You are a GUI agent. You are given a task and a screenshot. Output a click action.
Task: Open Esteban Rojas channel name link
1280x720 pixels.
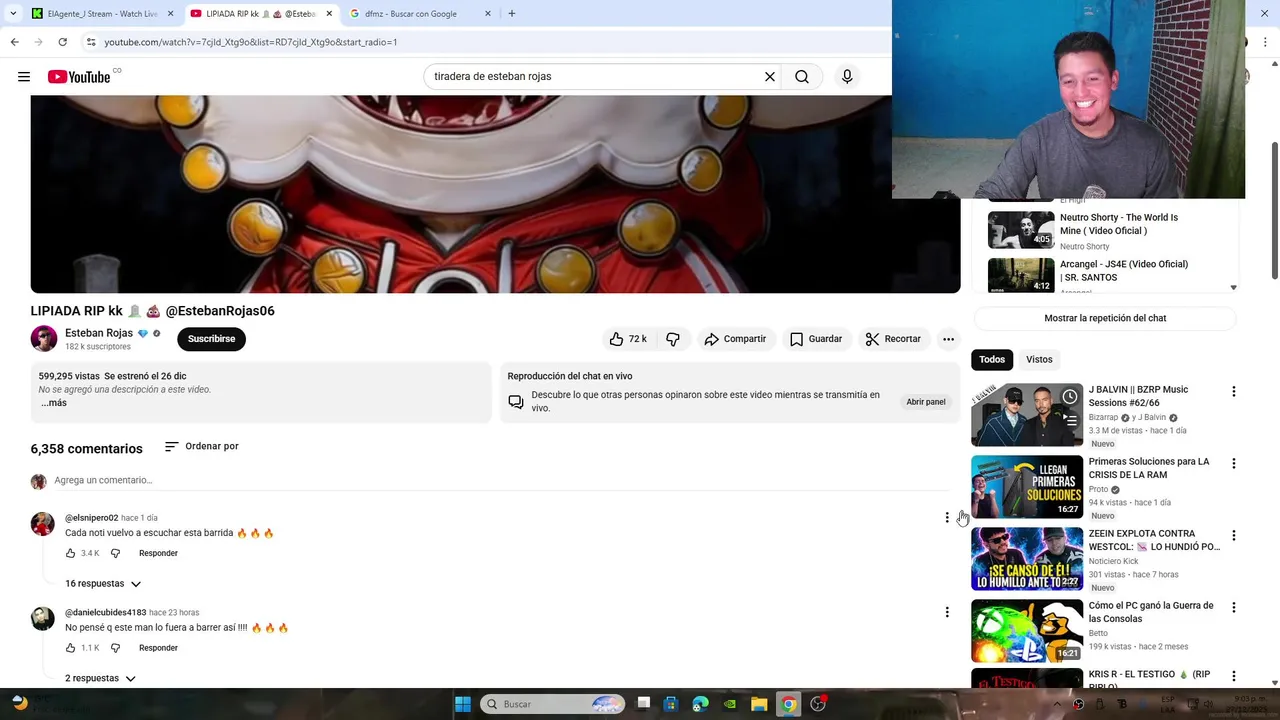tap(99, 333)
